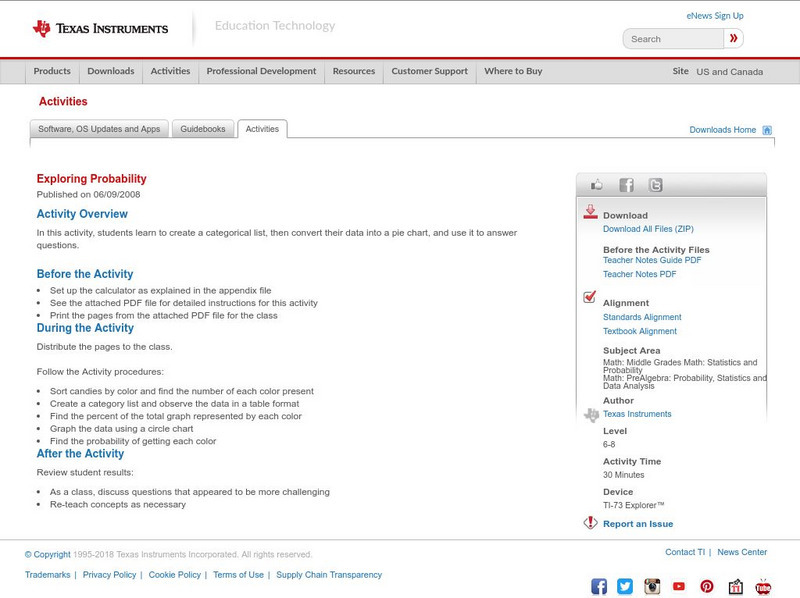
Task: Open the Contact TI link
Action: (685, 552)
